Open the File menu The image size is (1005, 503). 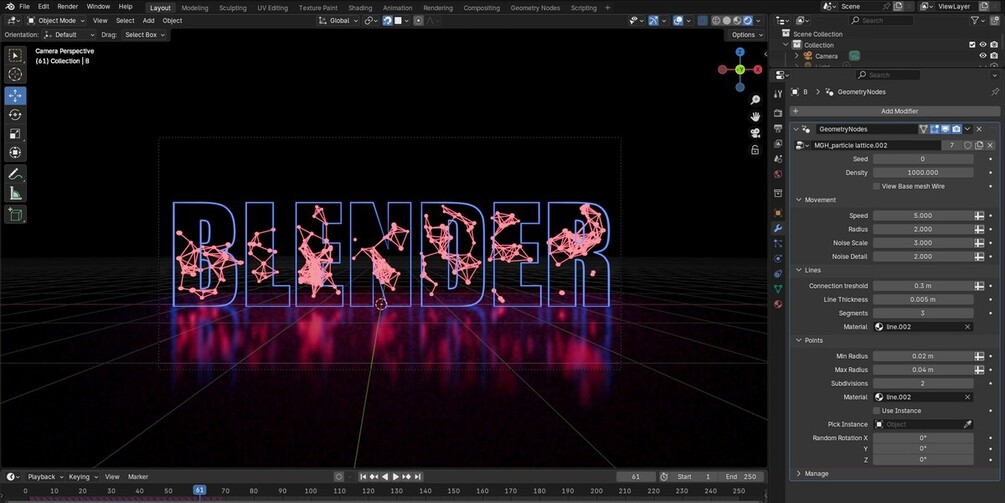point(24,6)
